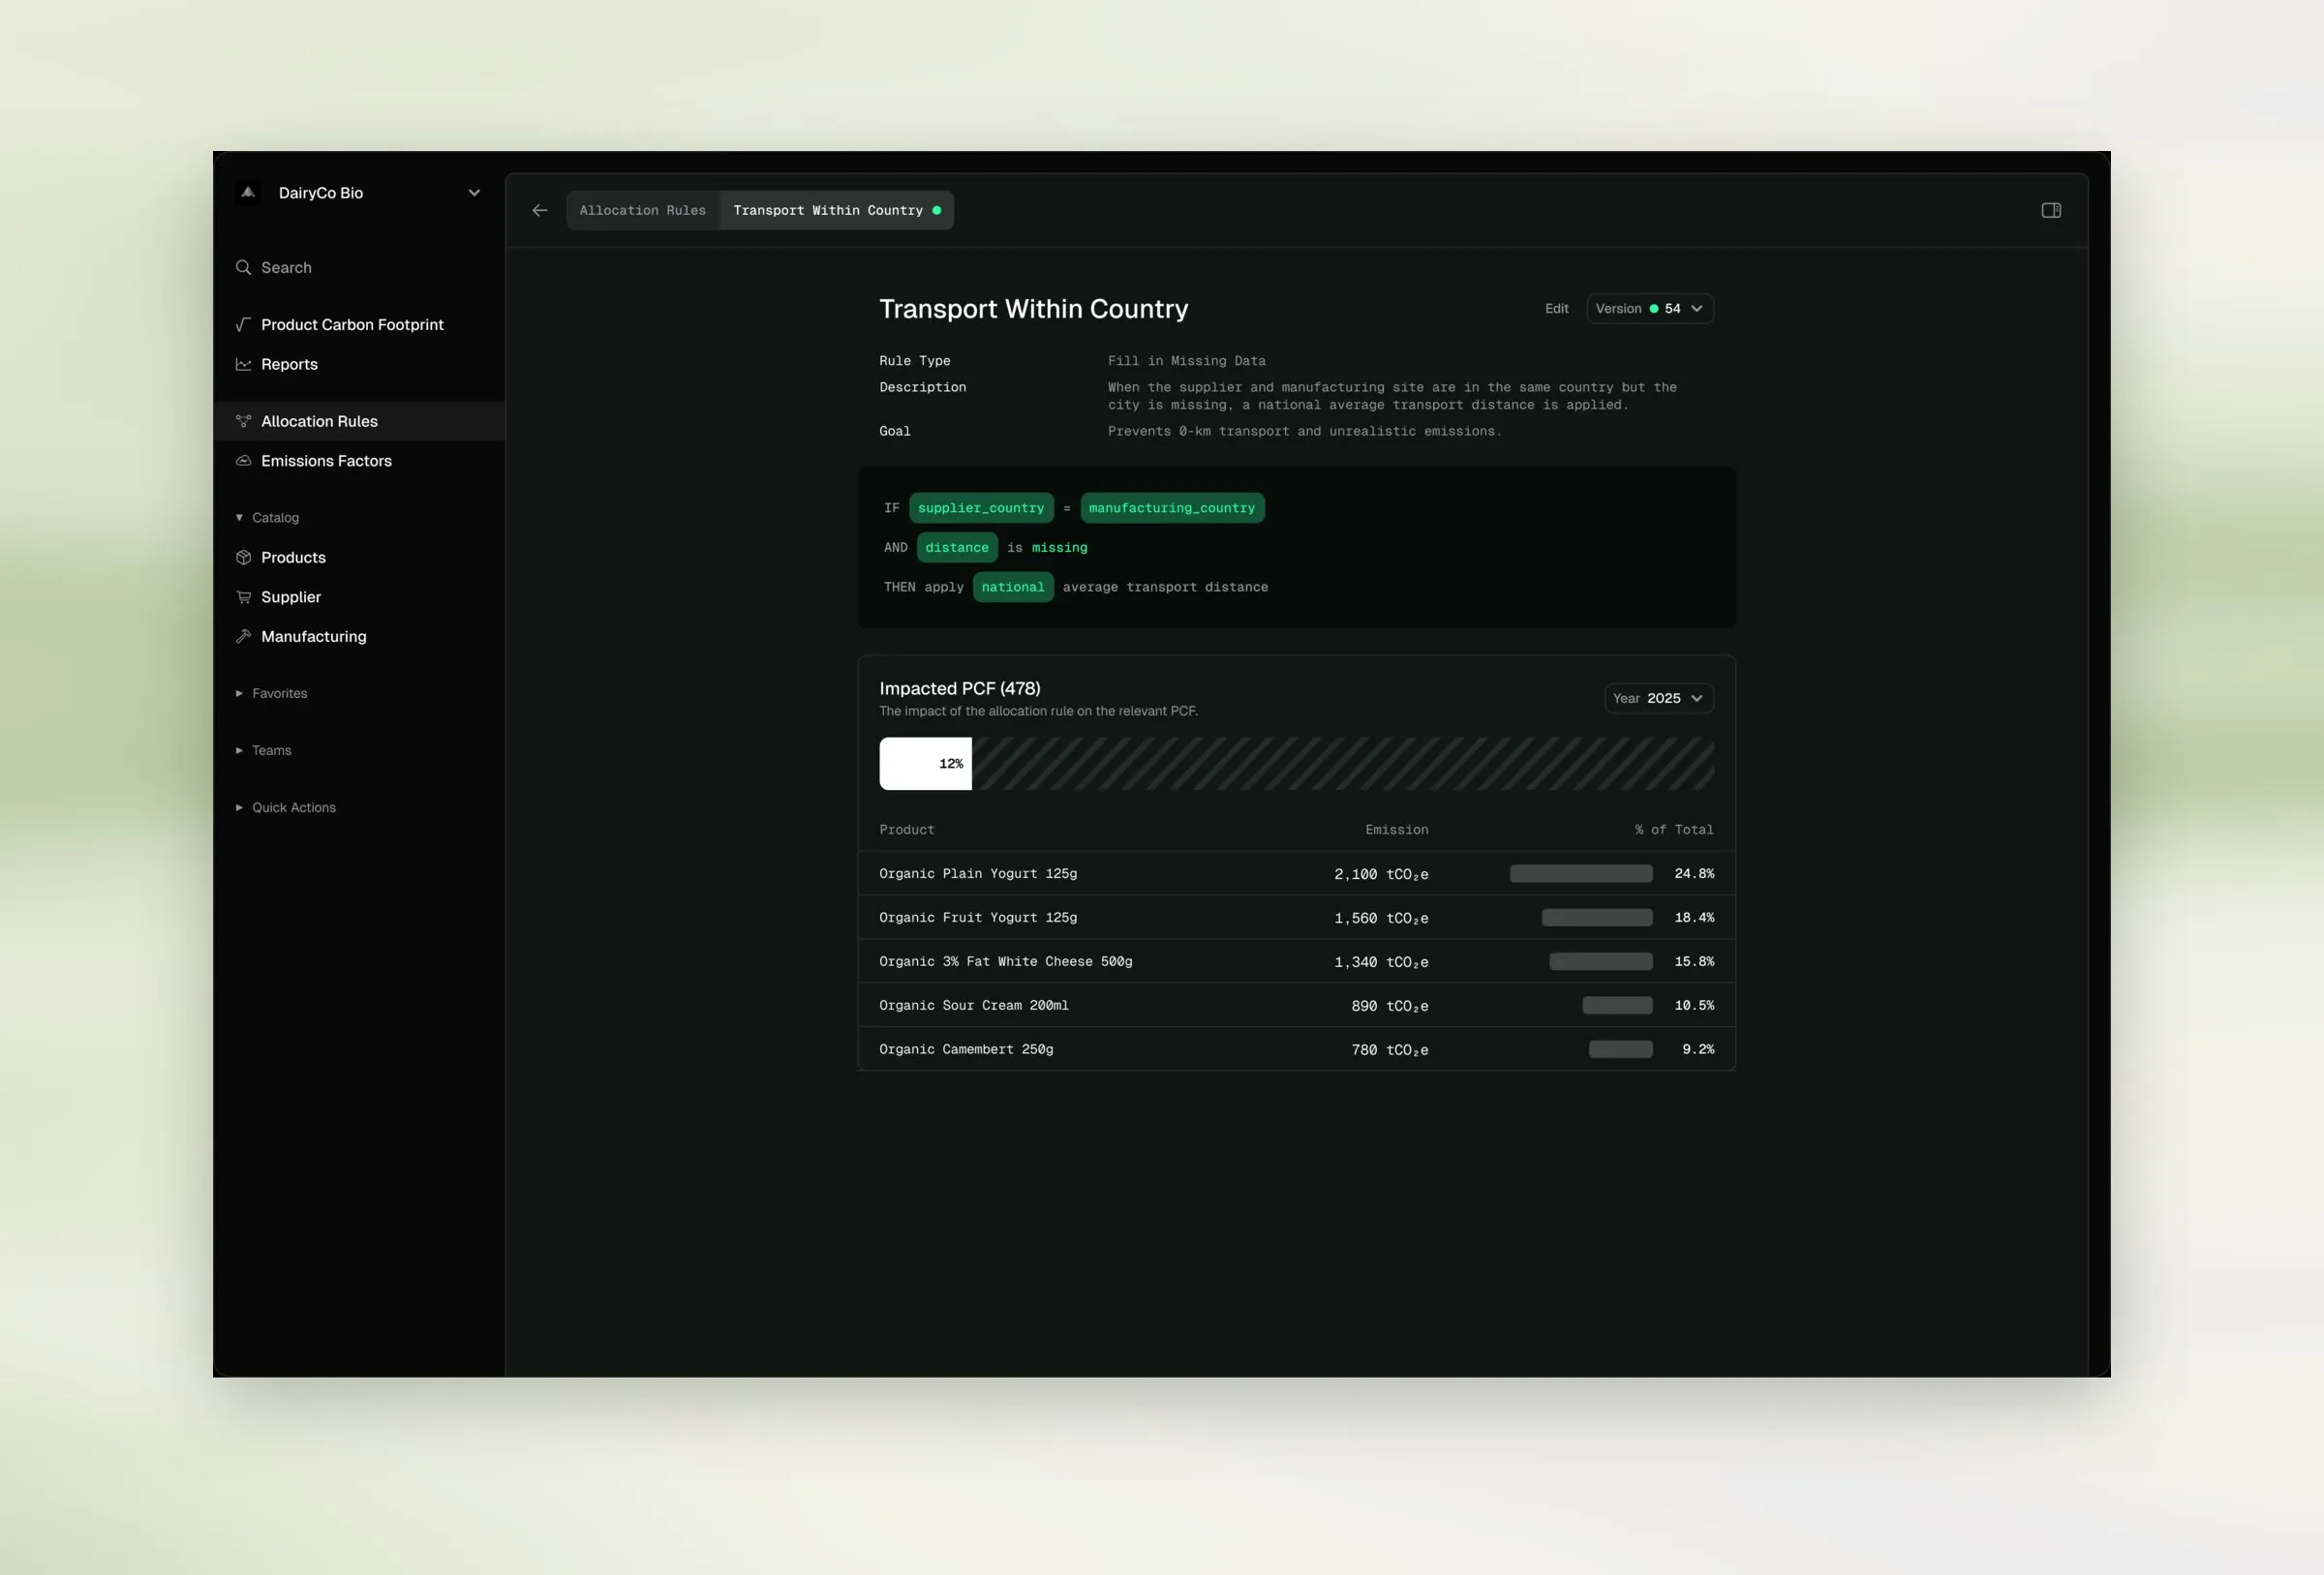Viewport: 2324px width, 1575px height.
Task: Select the Transport Within Country tab
Action: (x=837, y=210)
